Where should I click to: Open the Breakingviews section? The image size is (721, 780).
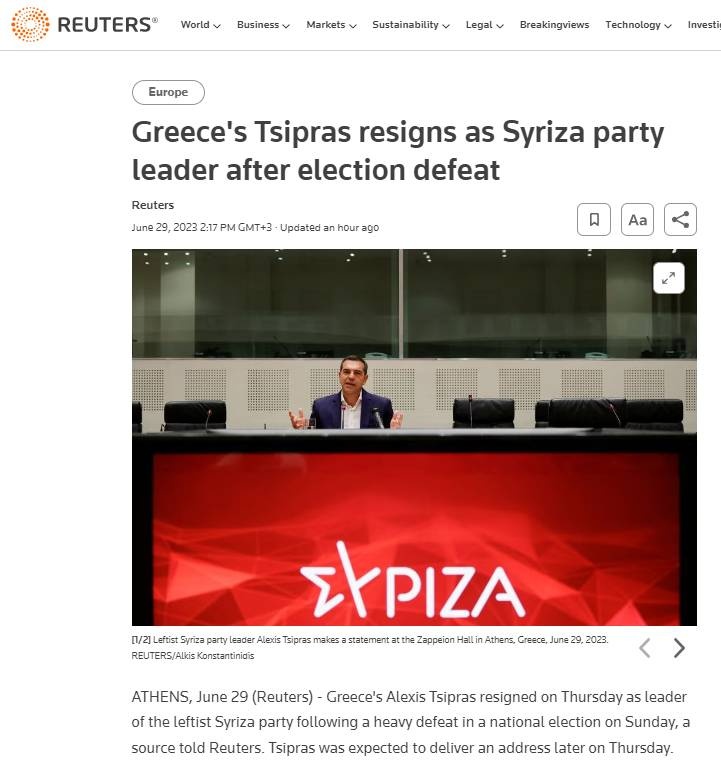pos(554,25)
